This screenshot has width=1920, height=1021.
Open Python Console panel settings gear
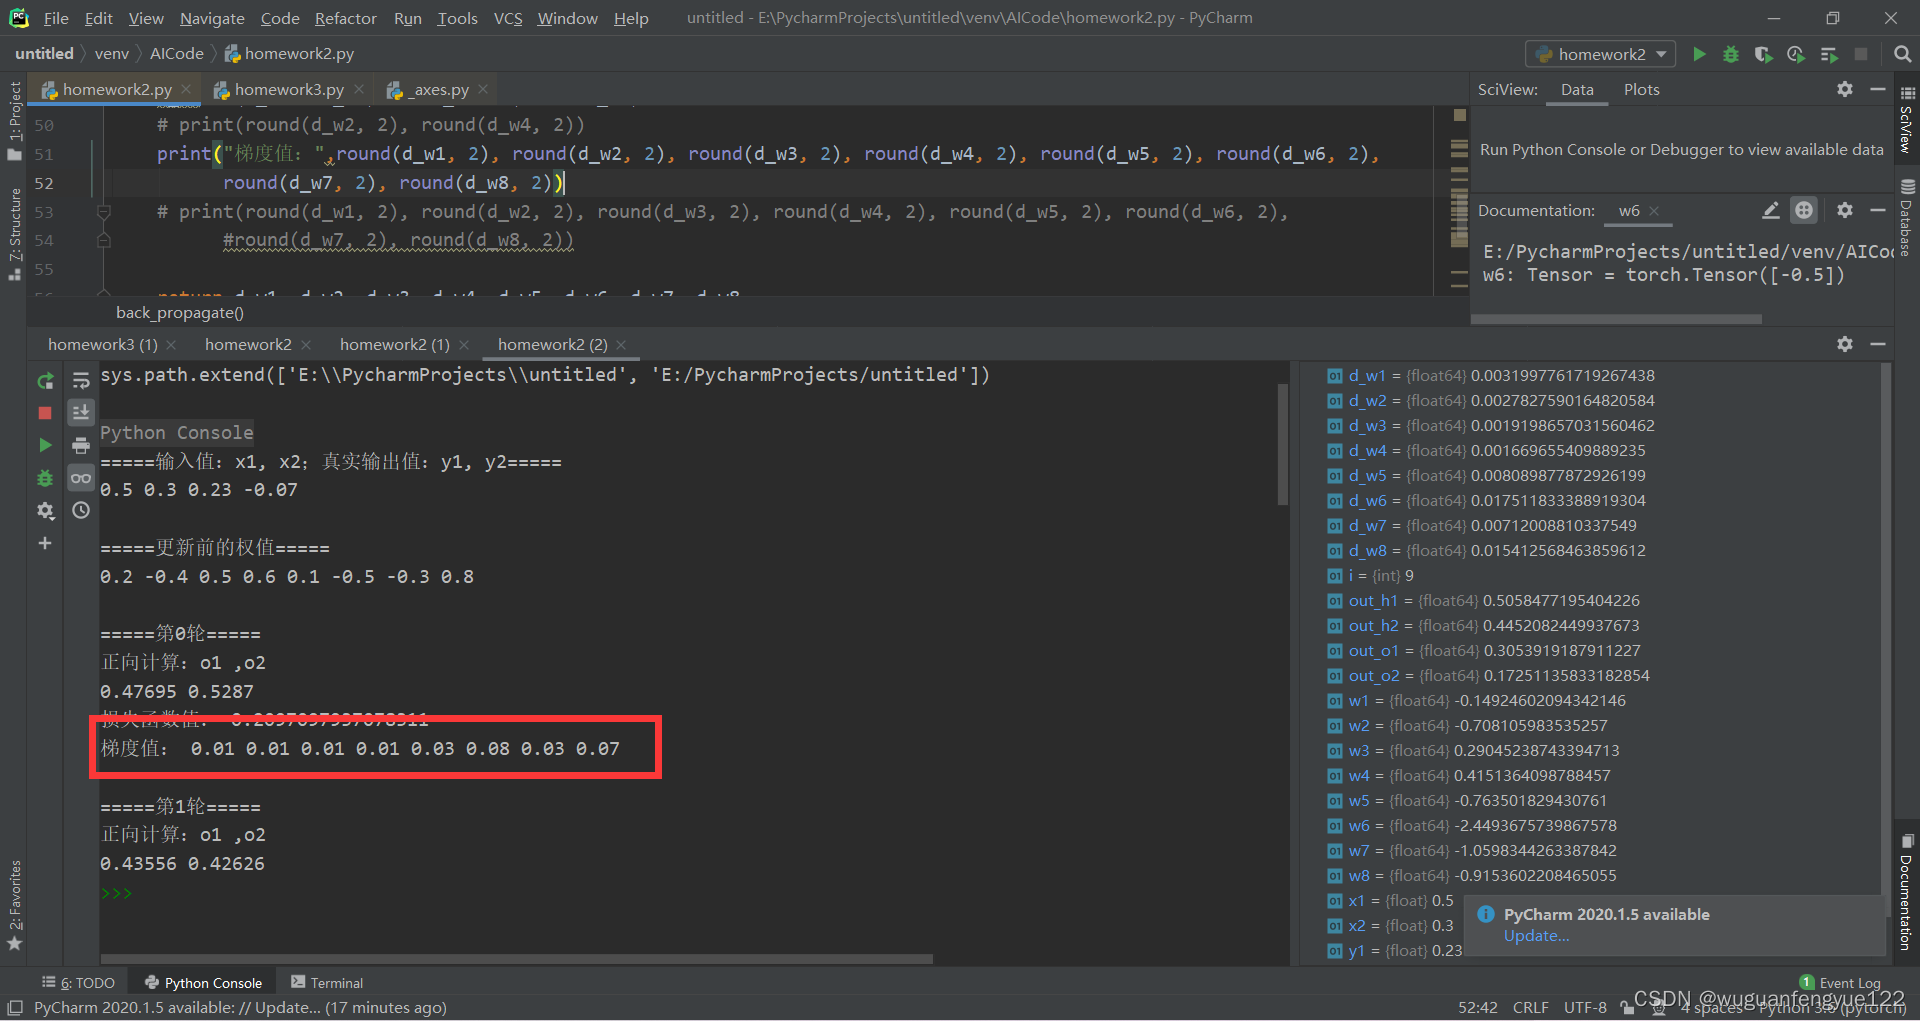[x=1845, y=344]
